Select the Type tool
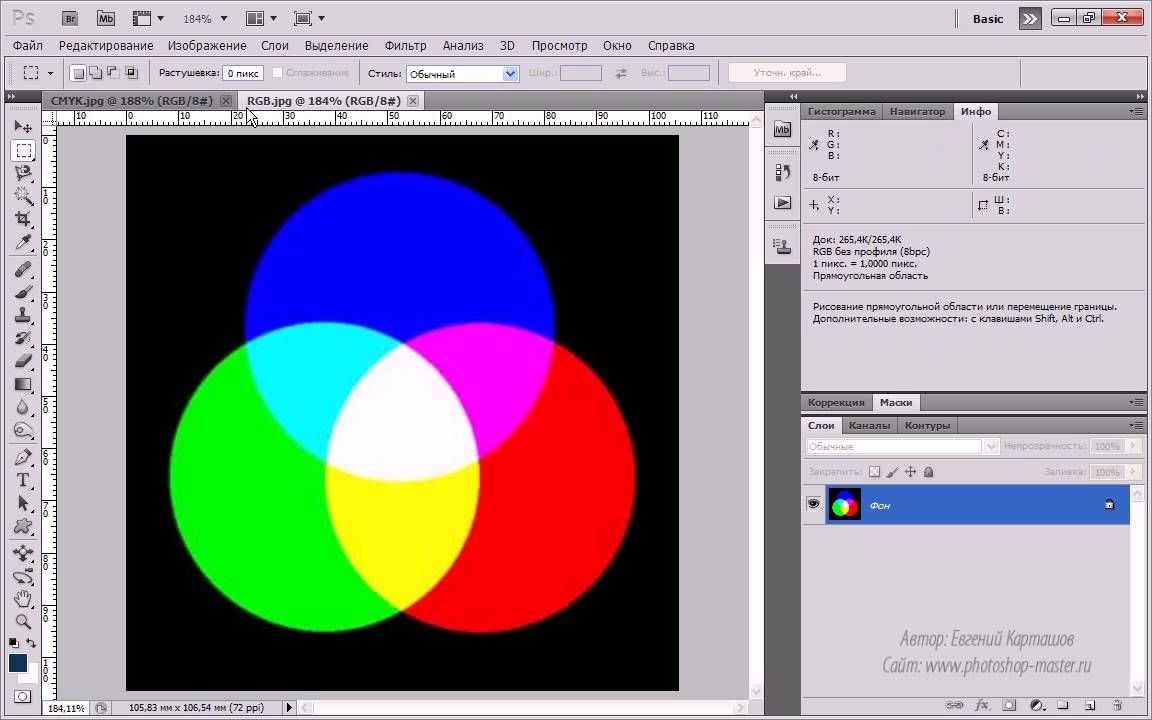1152x720 pixels. [x=23, y=480]
